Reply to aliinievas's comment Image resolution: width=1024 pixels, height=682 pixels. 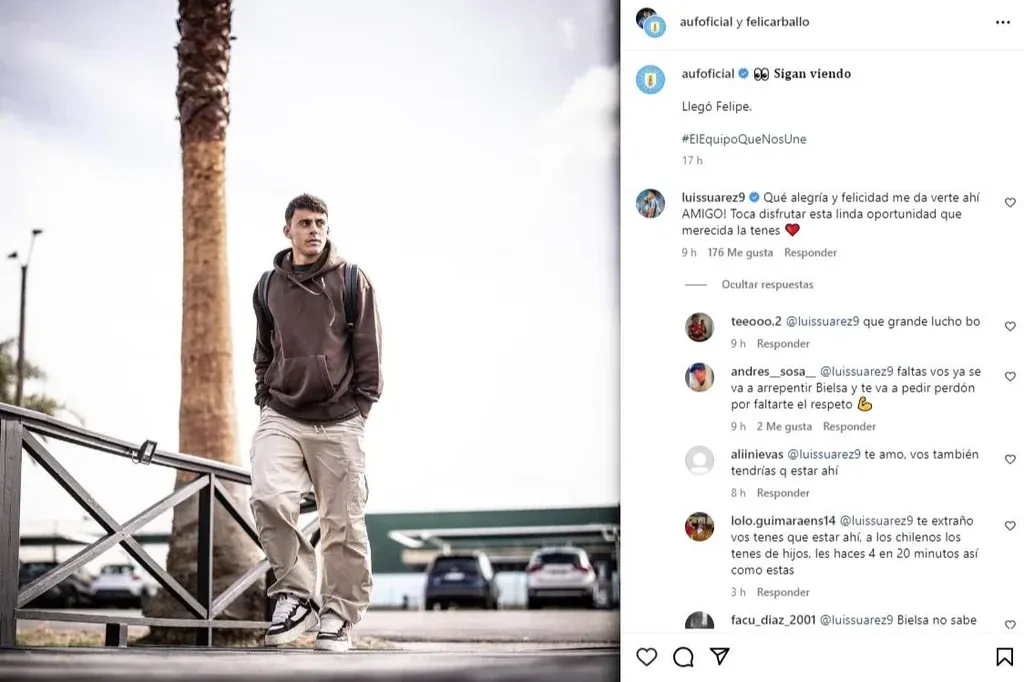tap(783, 493)
